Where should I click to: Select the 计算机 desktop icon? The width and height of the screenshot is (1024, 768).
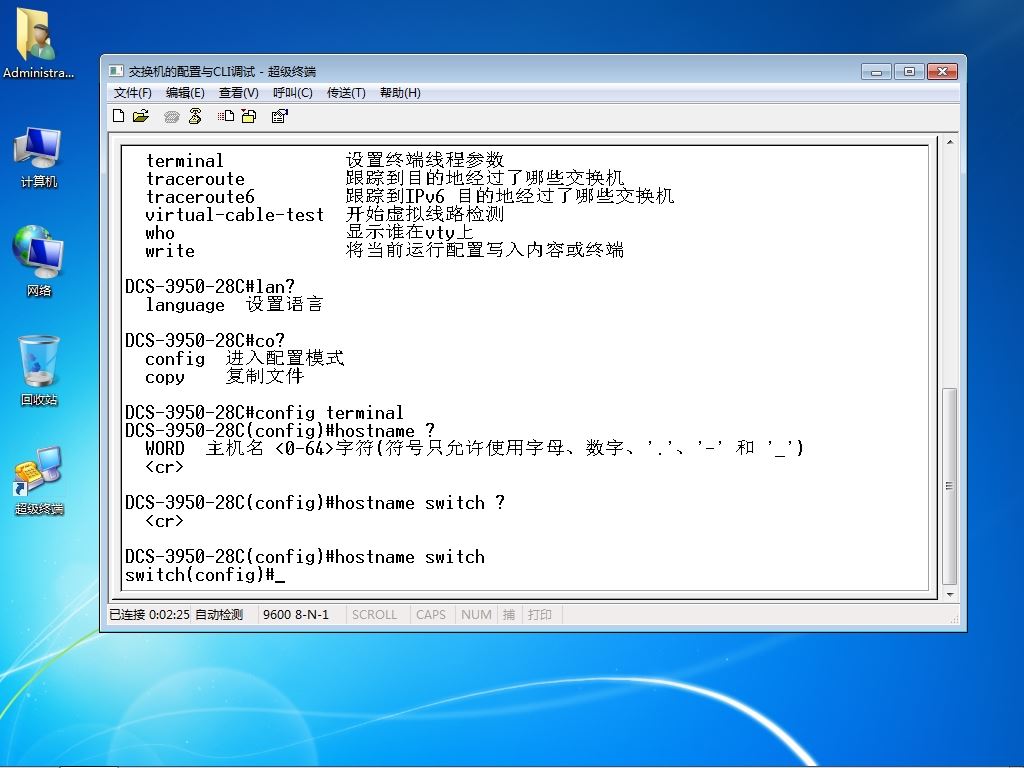click(38, 157)
